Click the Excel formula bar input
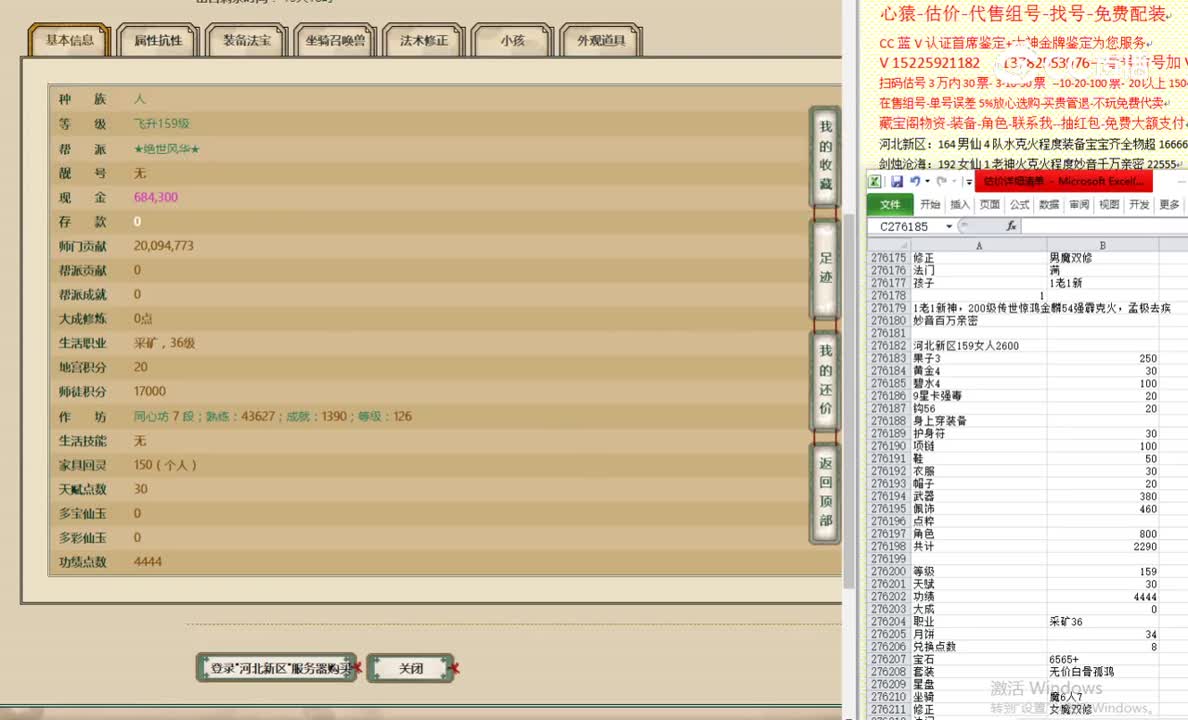Viewport: 1188px width, 720px height. pos(1105,226)
